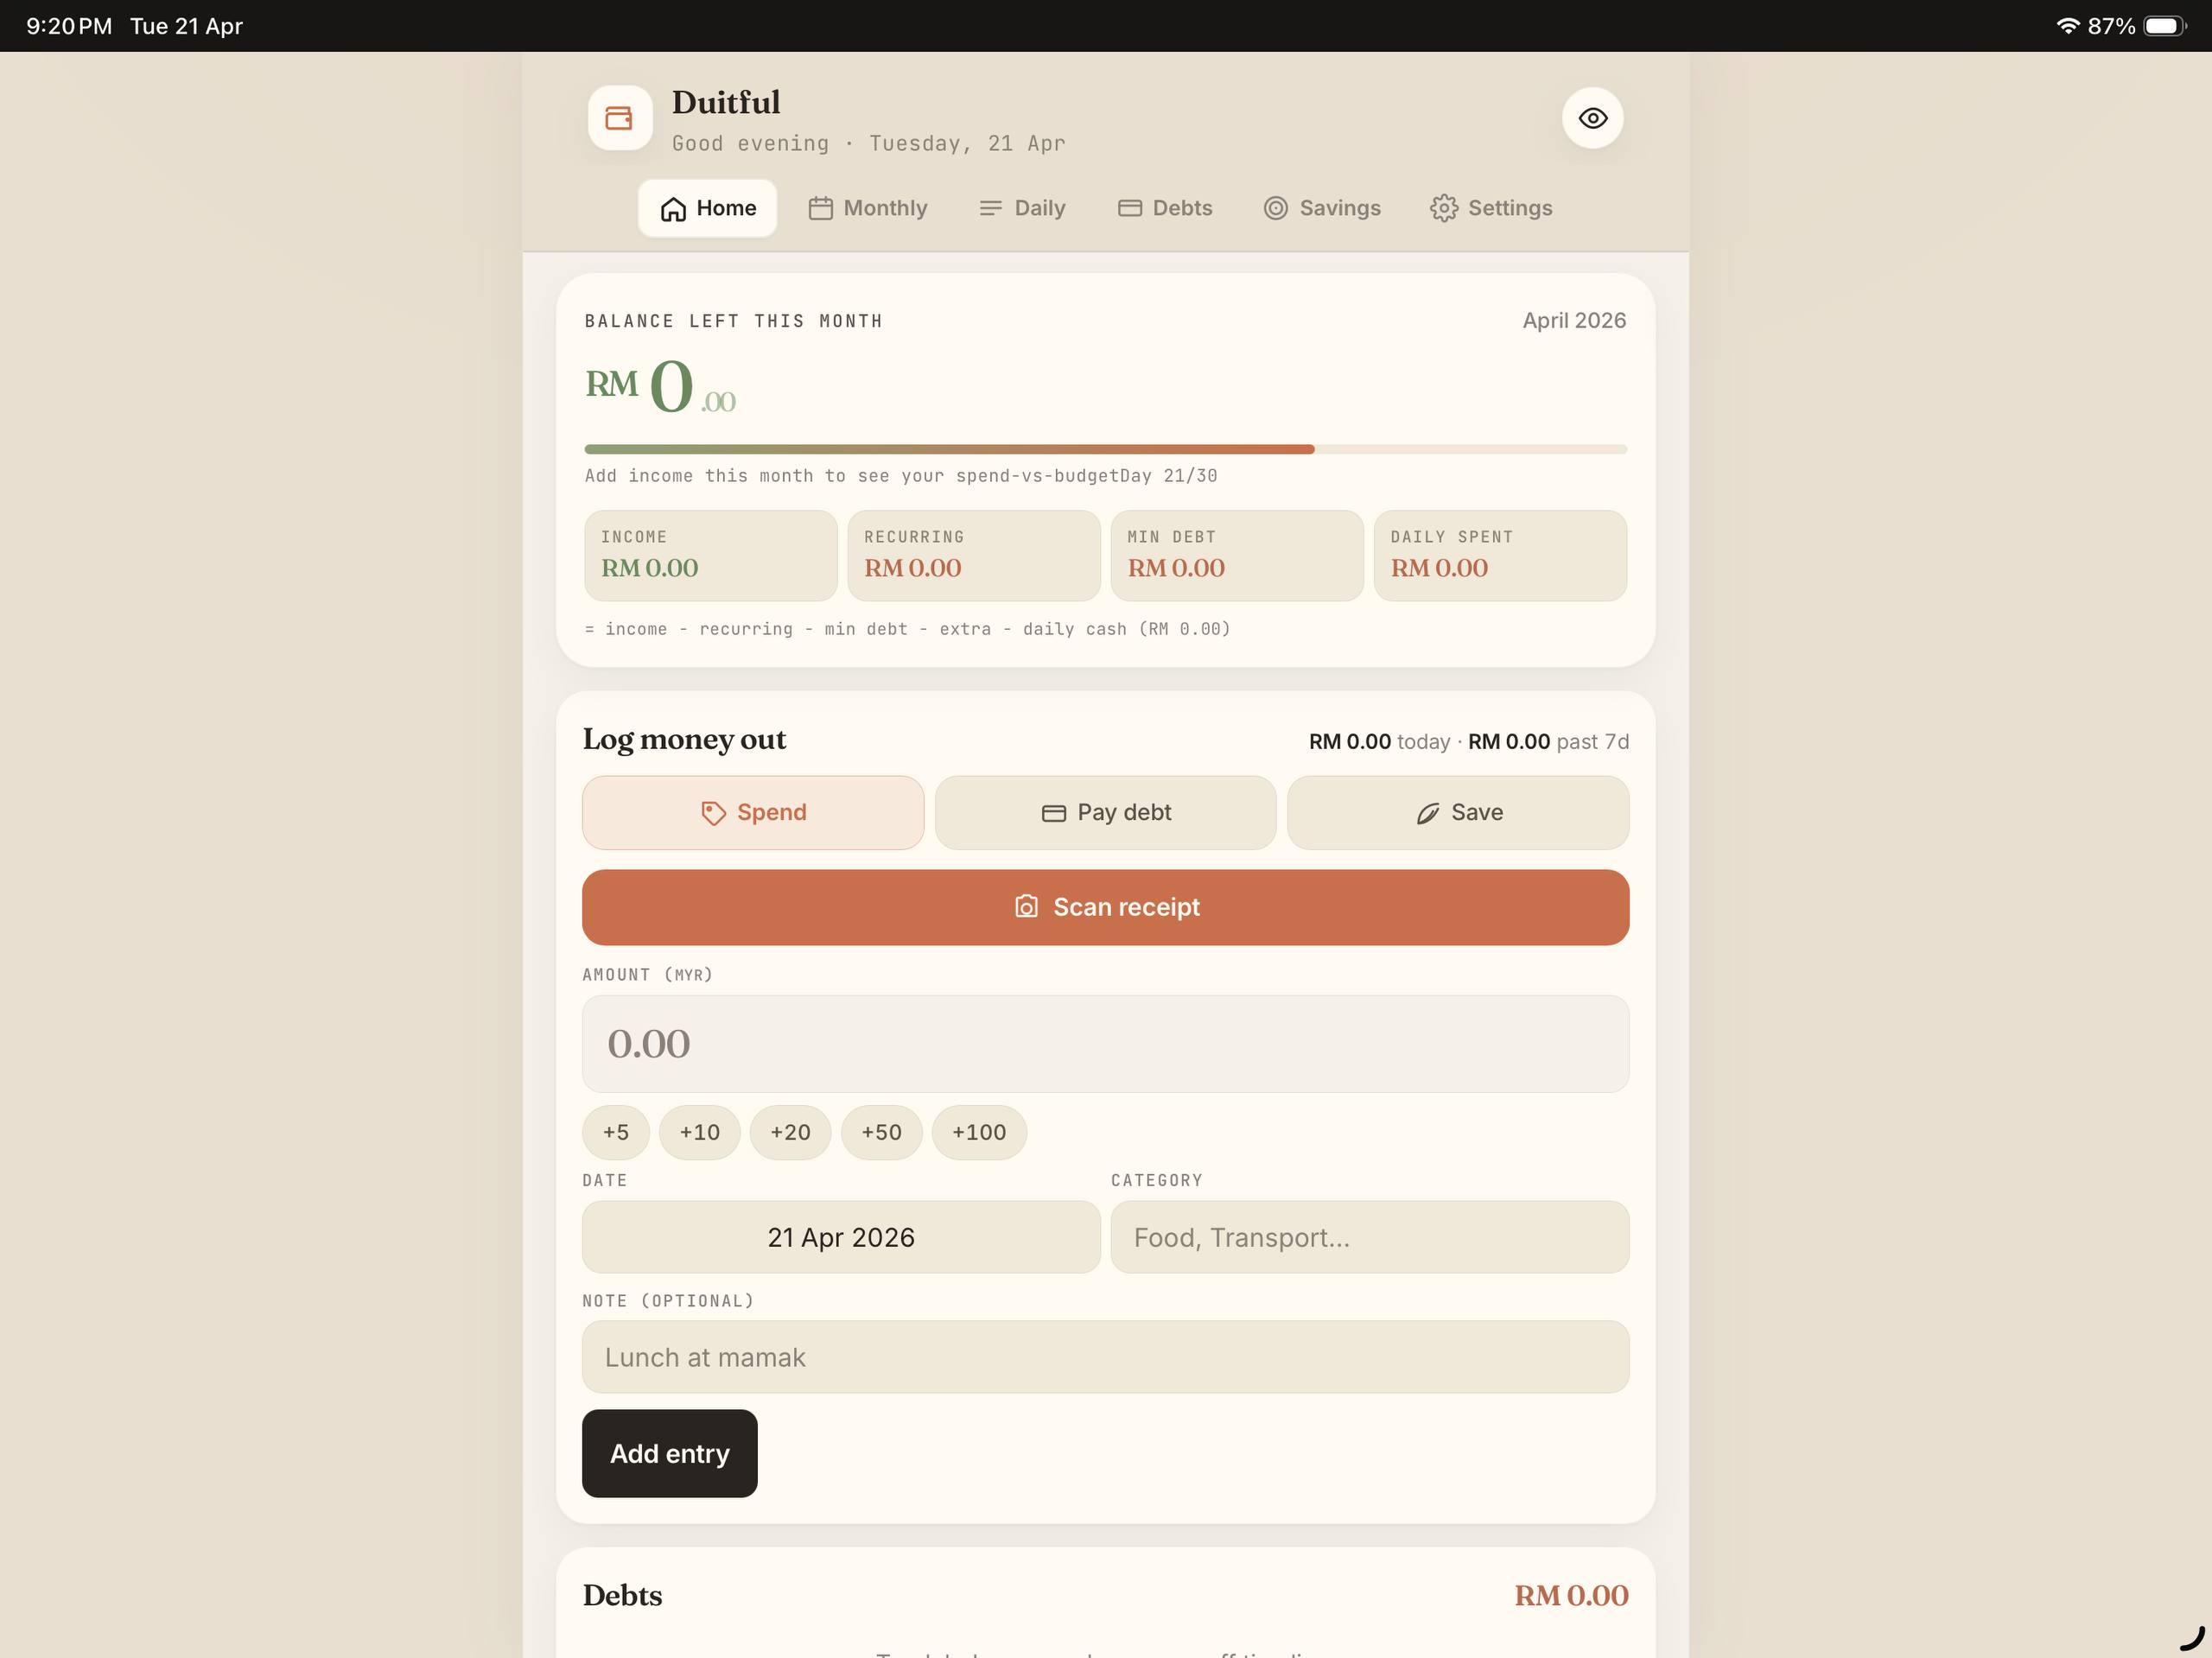Click the Duitful wallet logo icon
This screenshot has height=1658, width=2212.
point(619,118)
